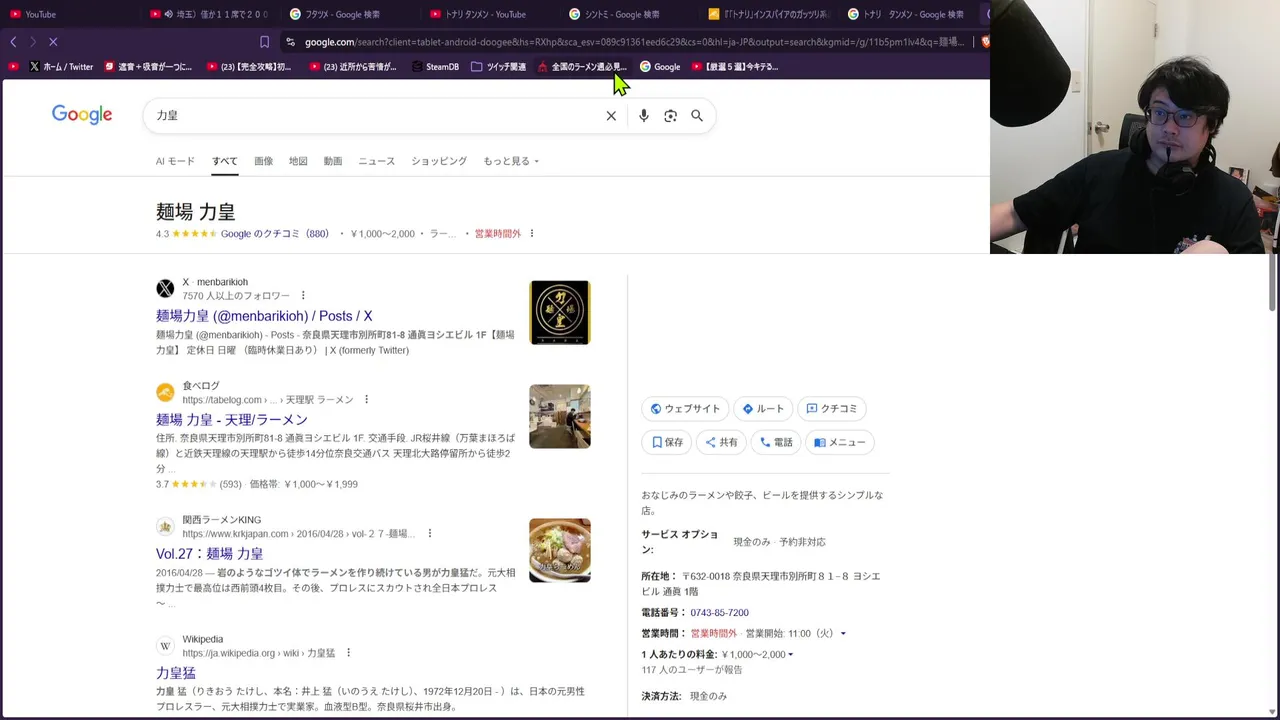Viewport: 1280px width, 720px height.
Task: Open ツイッチ関連 bookmark folder
Action: (498, 67)
